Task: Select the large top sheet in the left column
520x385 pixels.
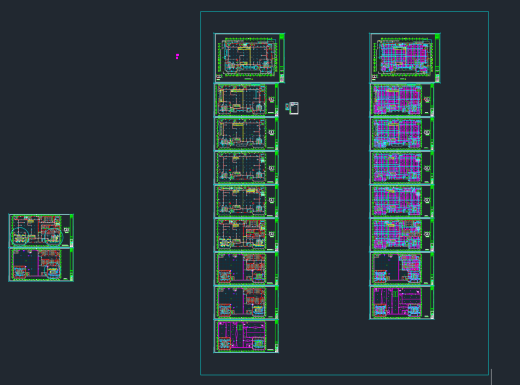Action: 249,58
